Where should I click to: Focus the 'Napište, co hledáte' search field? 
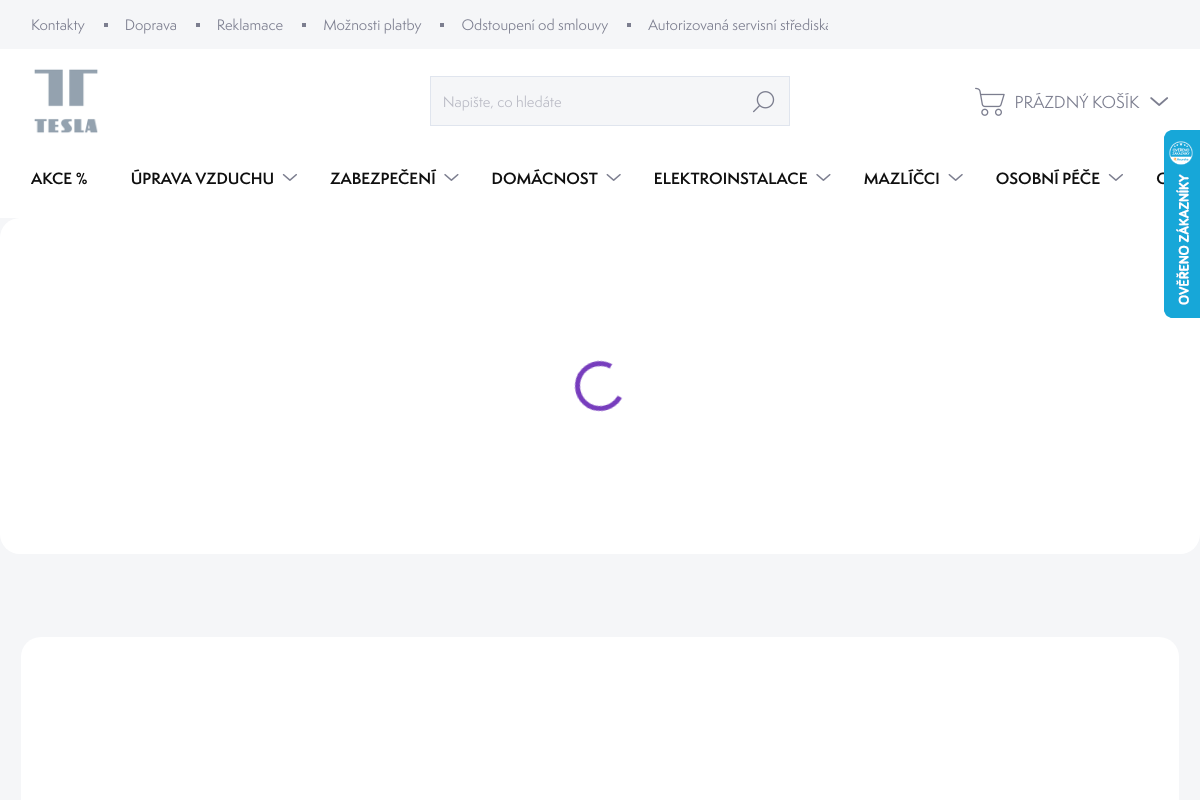(x=590, y=101)
